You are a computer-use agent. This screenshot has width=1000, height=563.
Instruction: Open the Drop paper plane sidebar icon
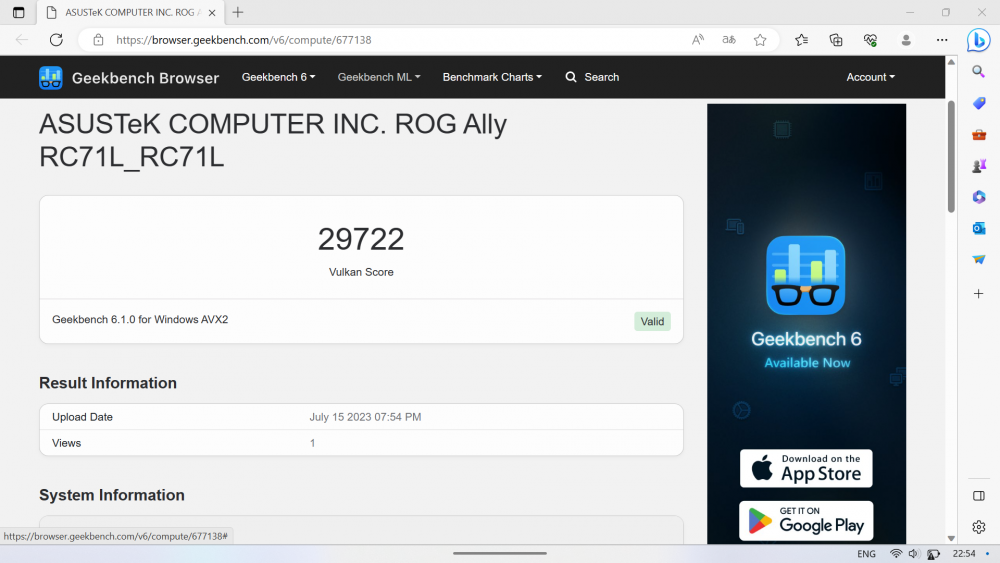pos(978,259)
